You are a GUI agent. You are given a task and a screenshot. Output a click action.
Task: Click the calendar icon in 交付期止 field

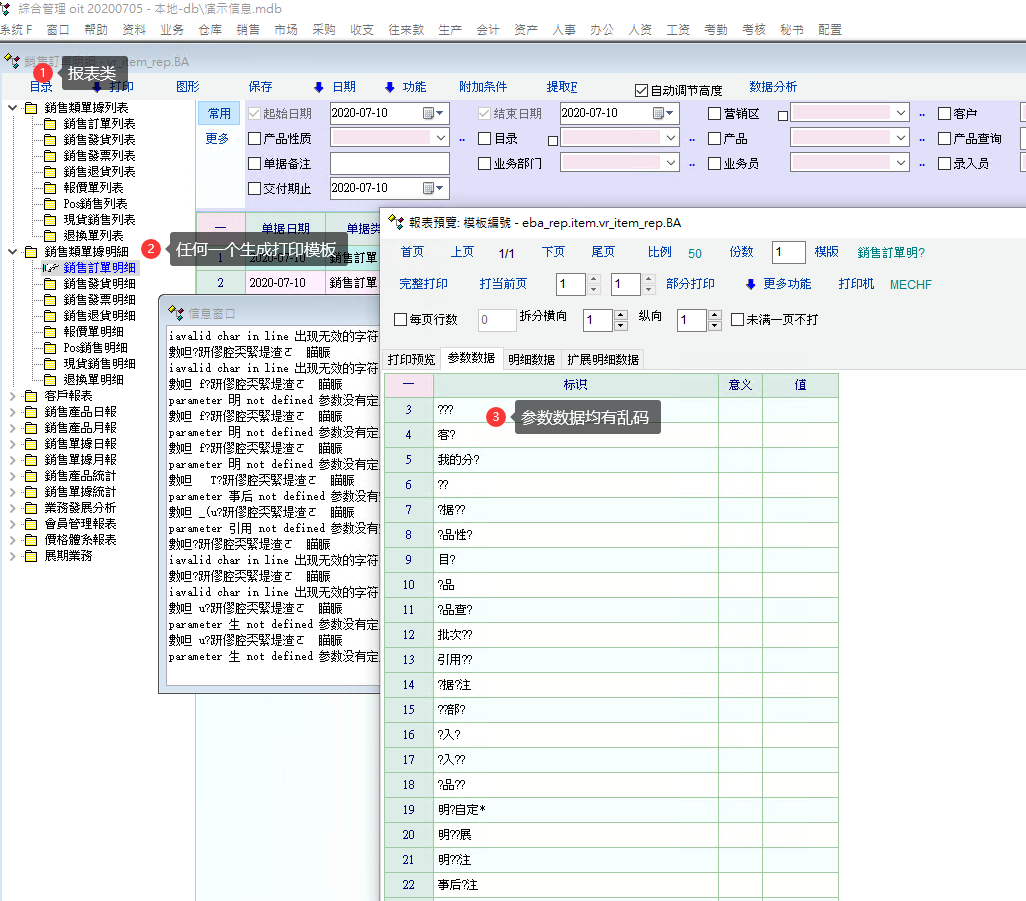[x=429, y=188]
